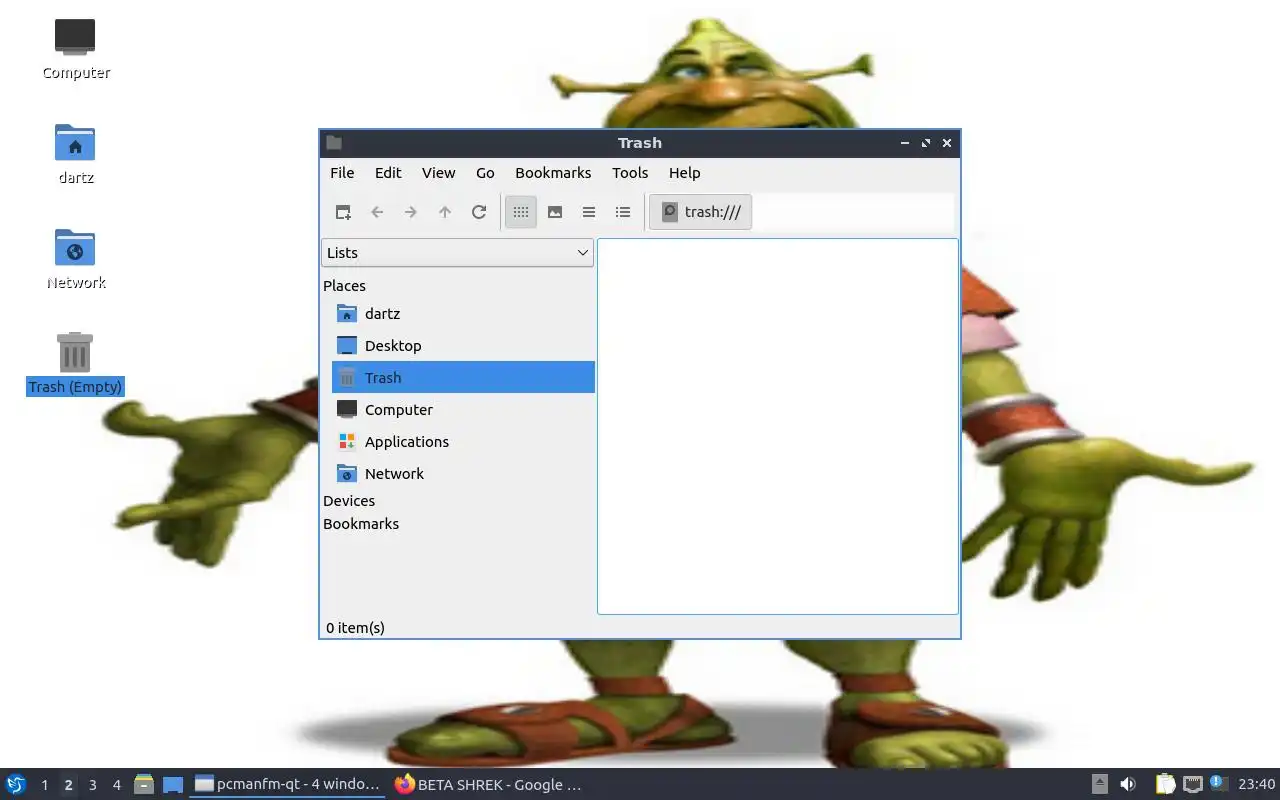Open the Edit menu
Viewport: 1280px width, 800px height.
(388, 173)
